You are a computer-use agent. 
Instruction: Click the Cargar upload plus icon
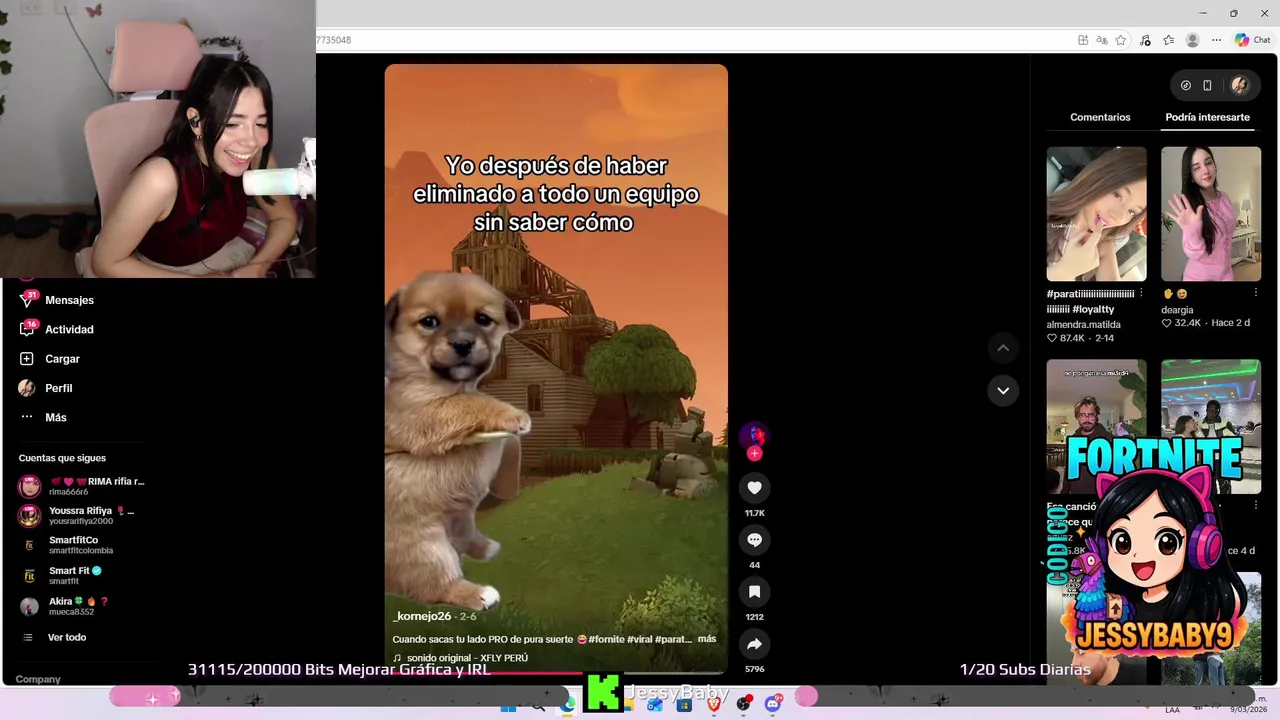(27, 358)
